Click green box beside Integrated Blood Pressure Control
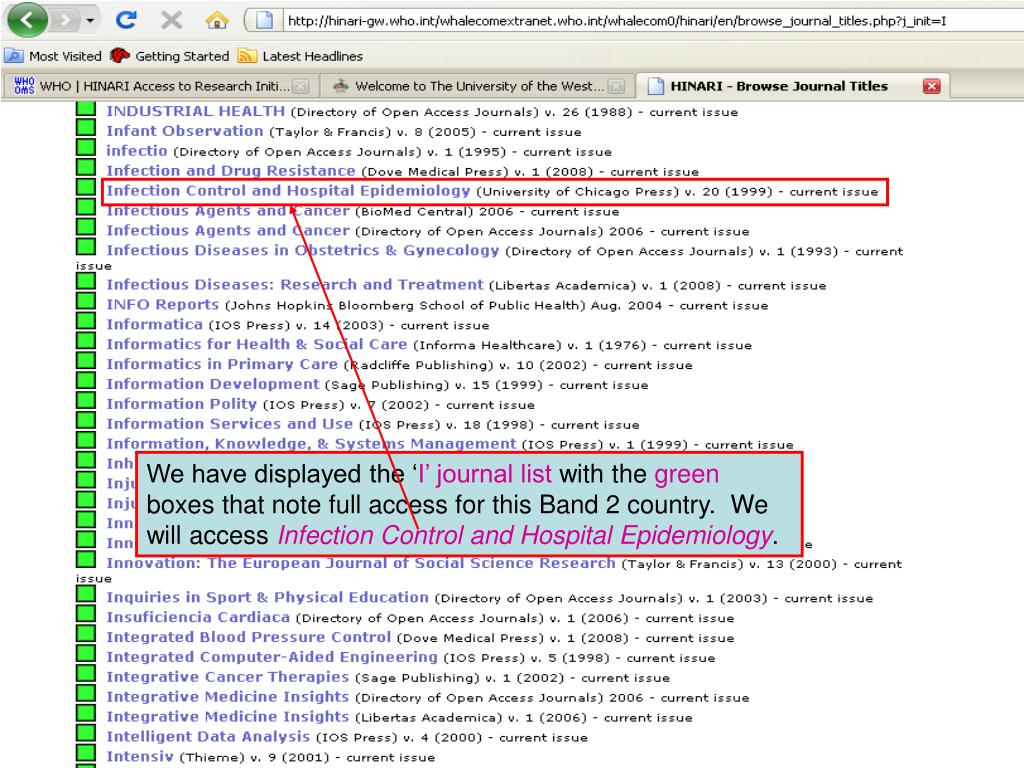The width and height of the screenshot is (1024, 768). (86, 633)
